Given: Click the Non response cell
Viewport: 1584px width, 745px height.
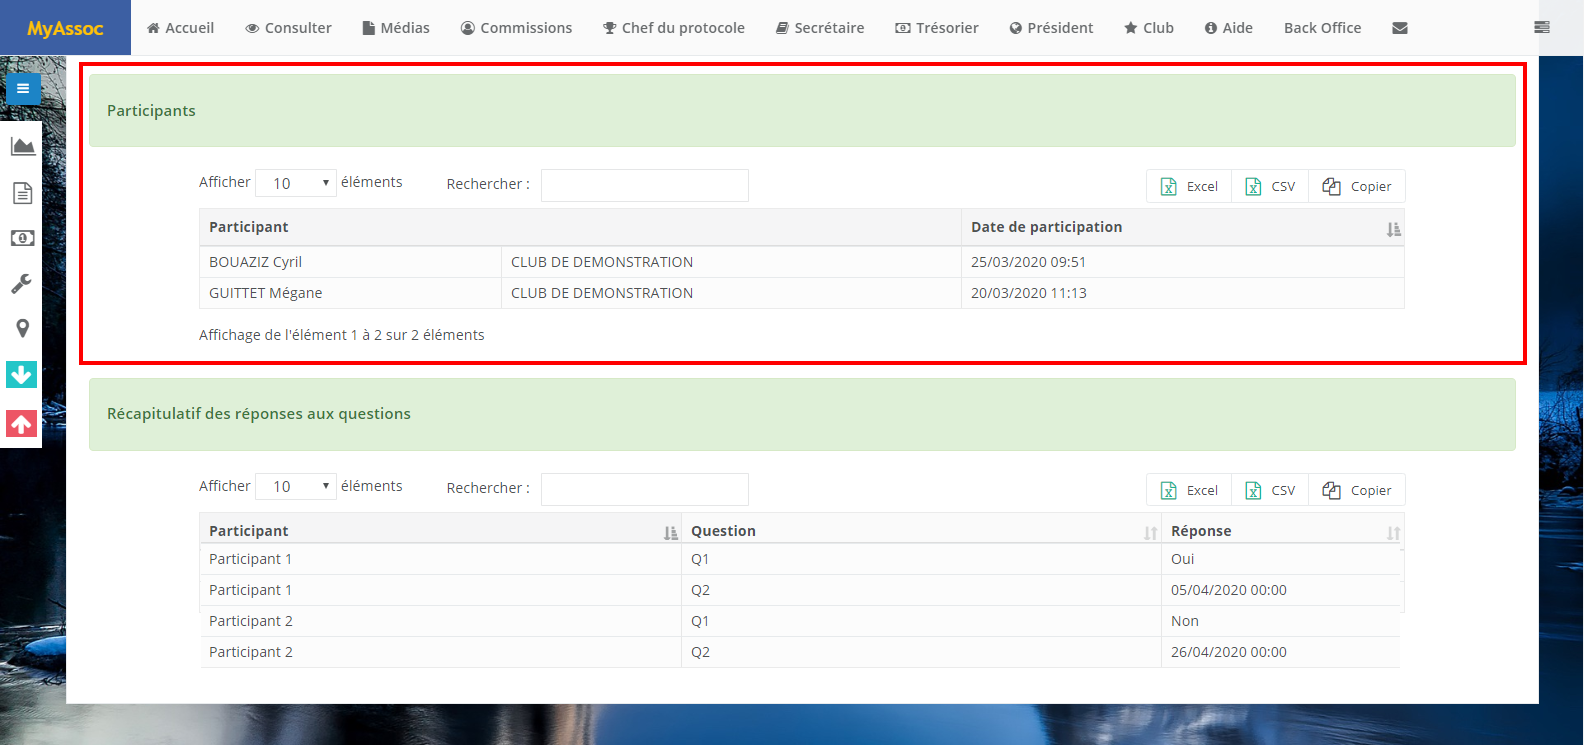Looking at the screenshot, I should (x=1283, y=621).
